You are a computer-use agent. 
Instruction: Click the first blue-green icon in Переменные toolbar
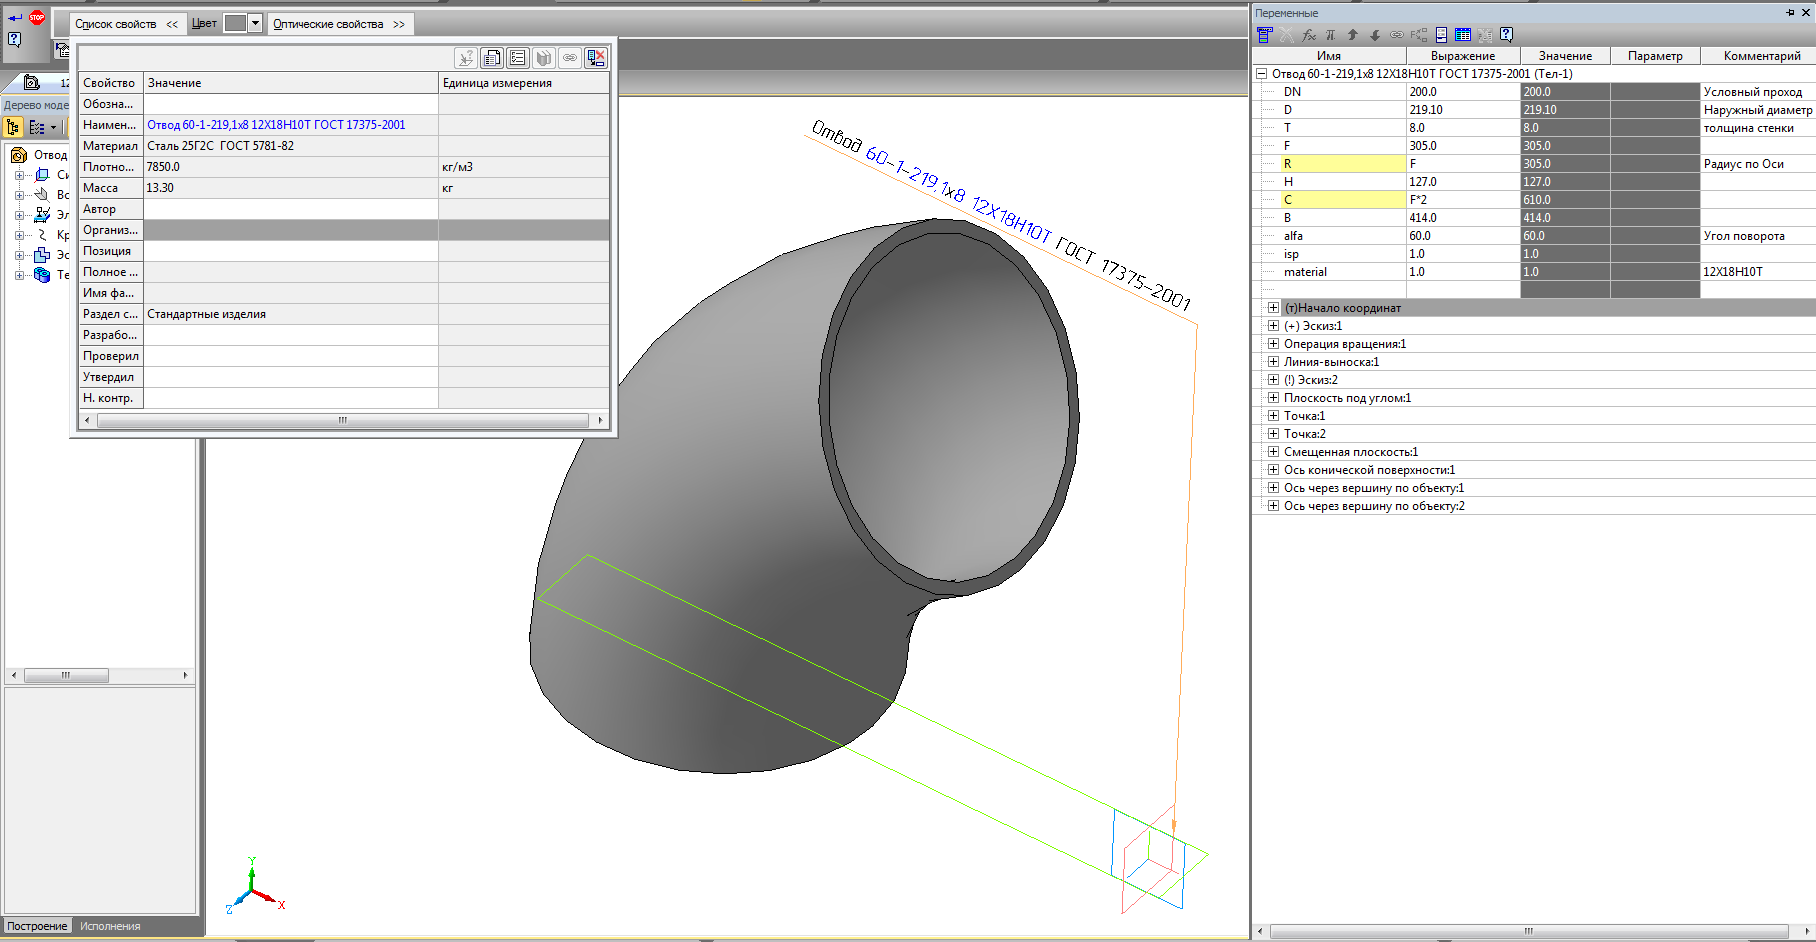click(x=1264, y=35)
